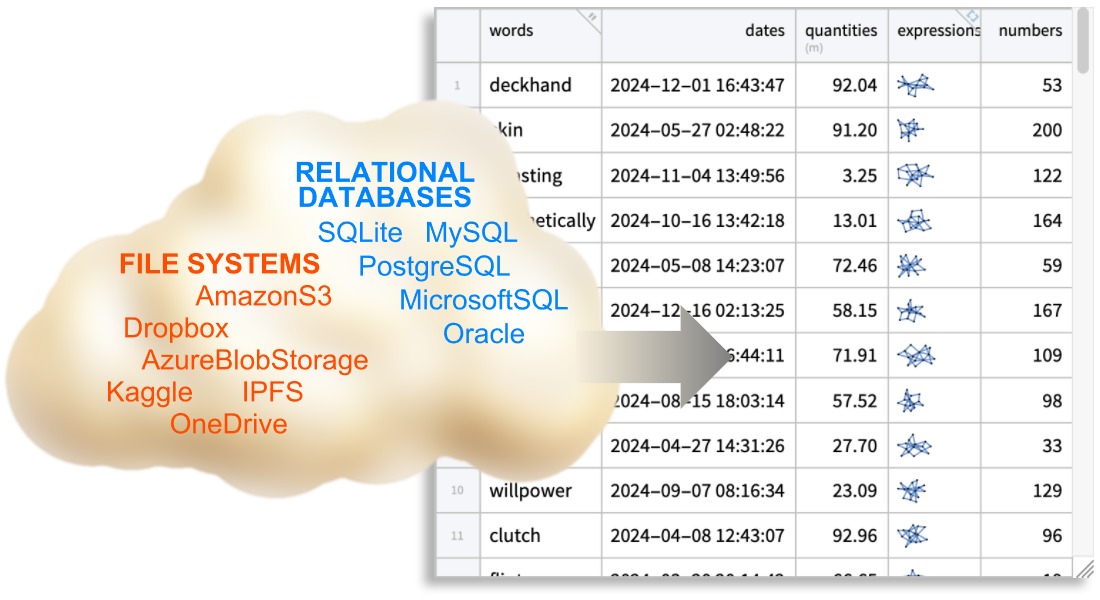This screenshot has width=1100, height=600.
Task: Select the numbers column header
Action: coord(1030,31)
